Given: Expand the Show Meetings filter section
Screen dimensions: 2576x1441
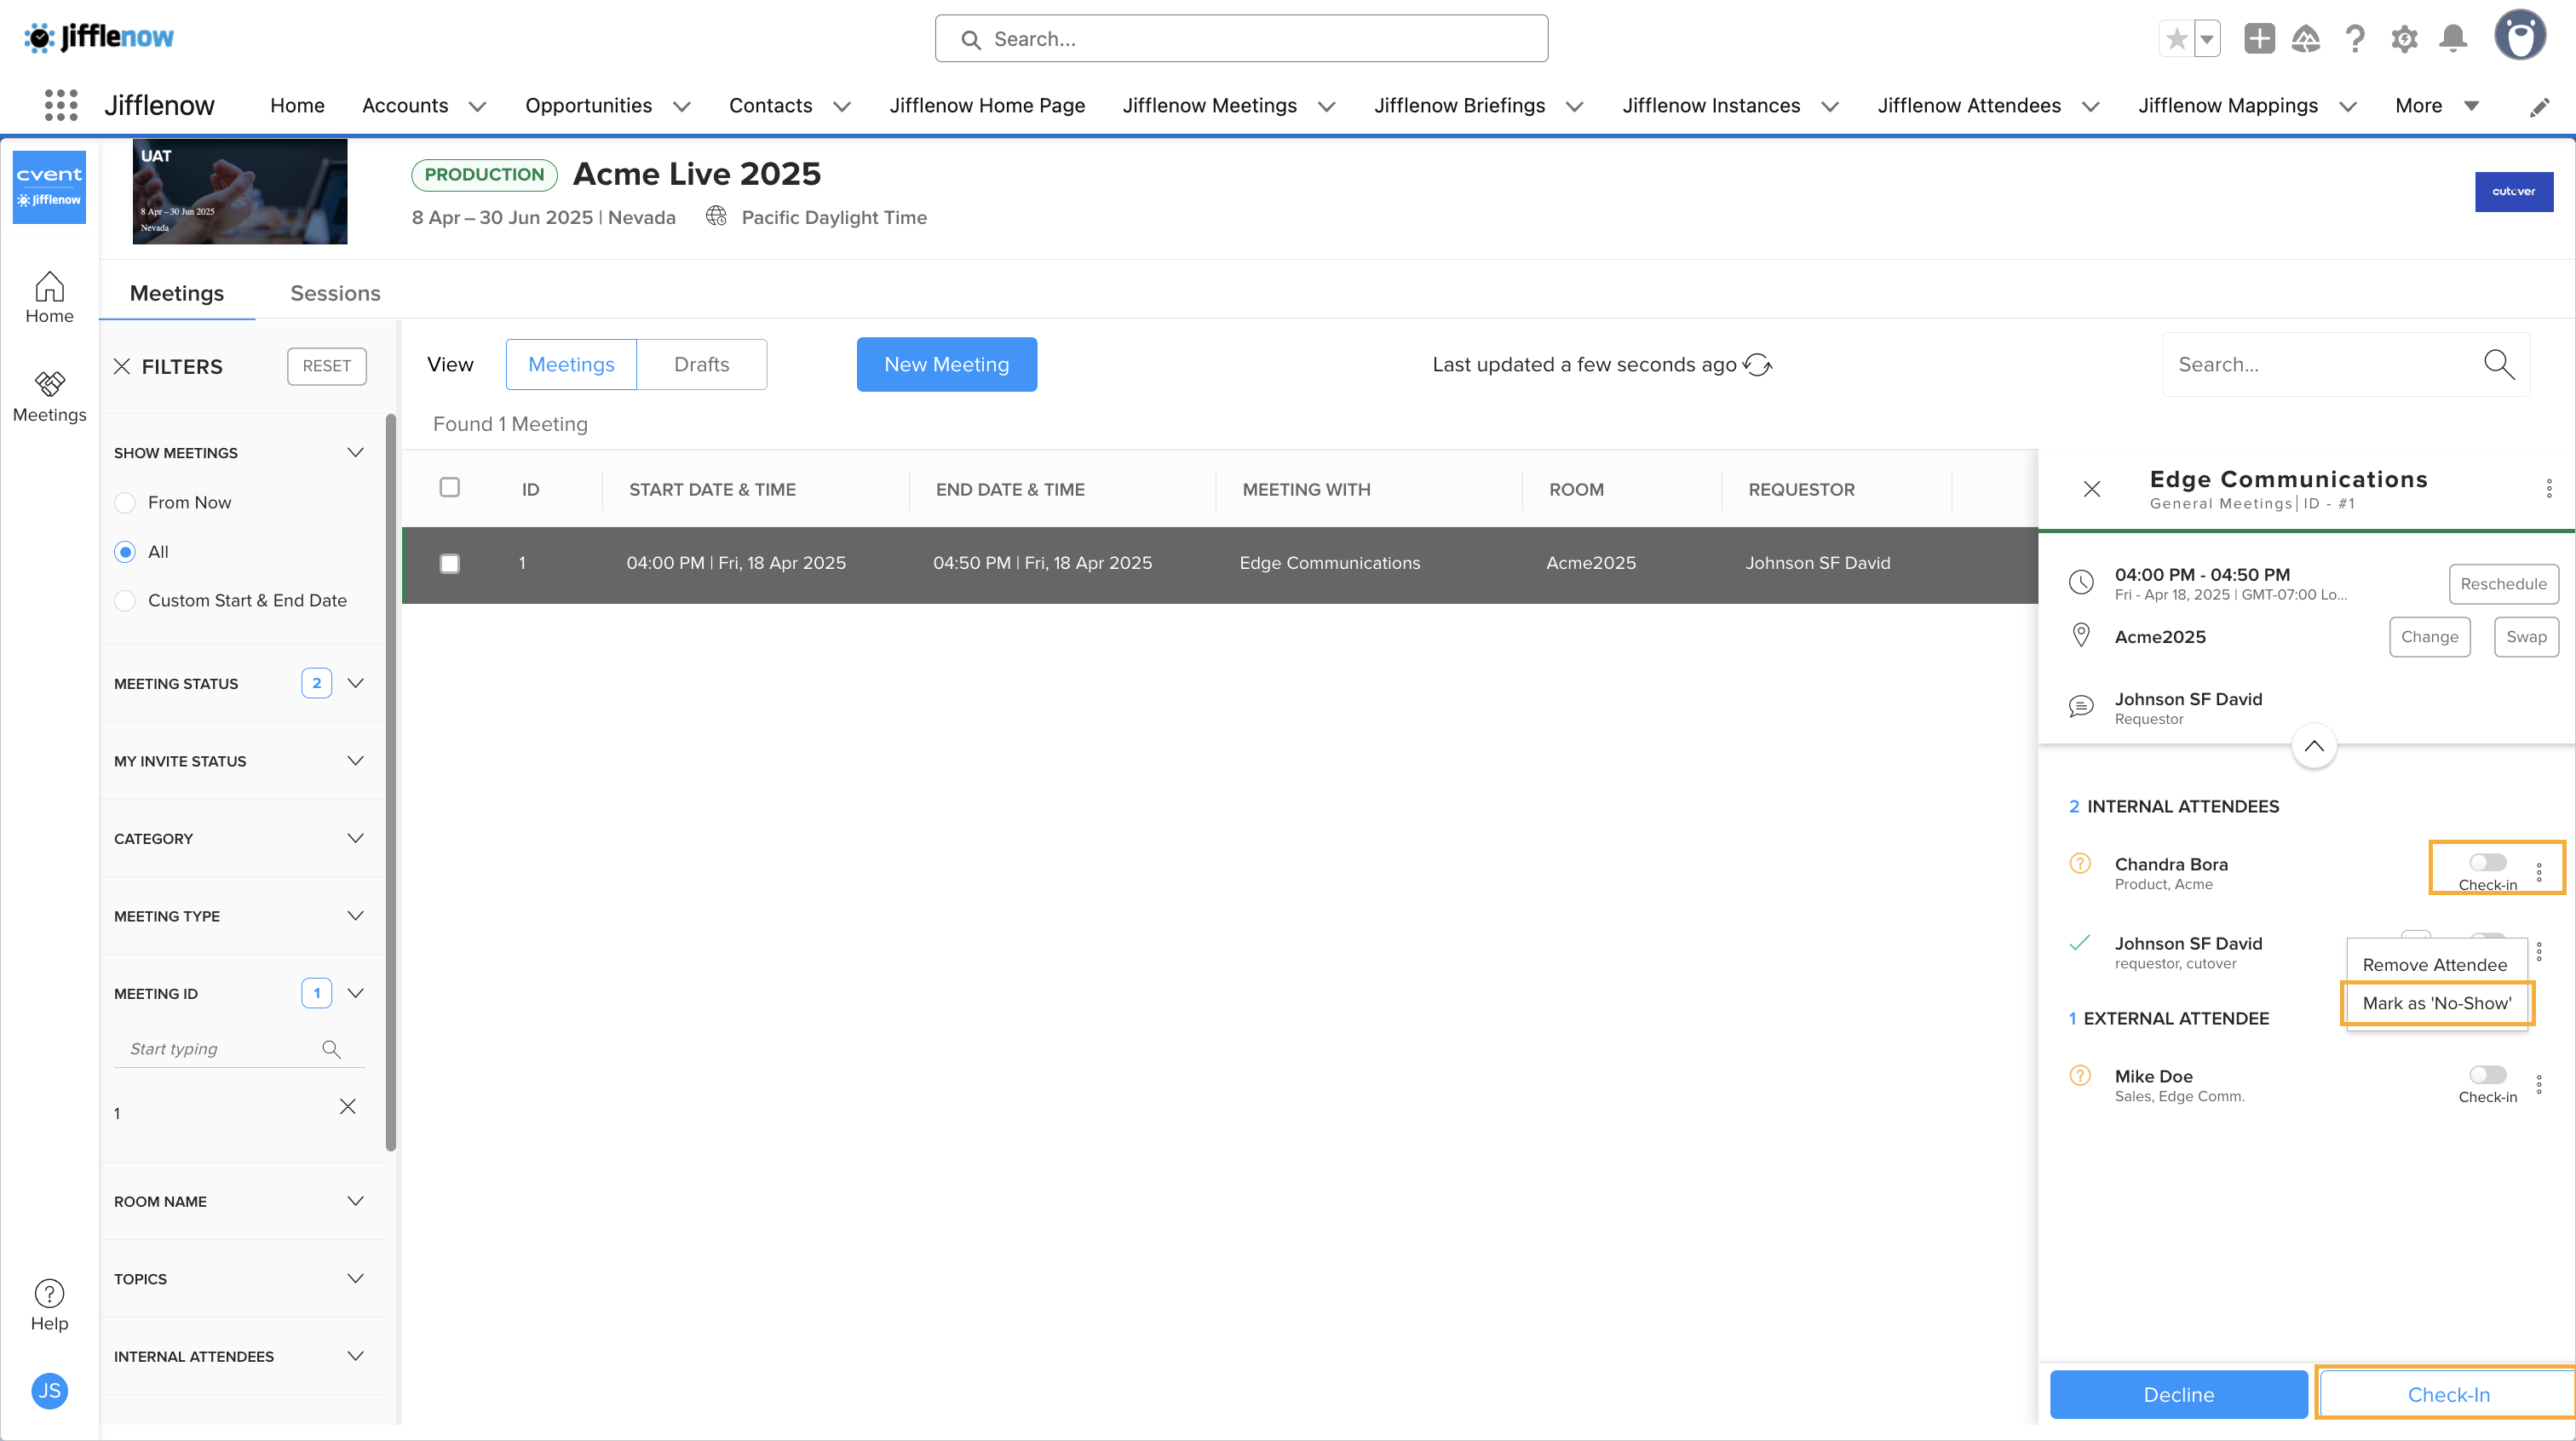Looking at the screenshot, I should tap(355, 453).
